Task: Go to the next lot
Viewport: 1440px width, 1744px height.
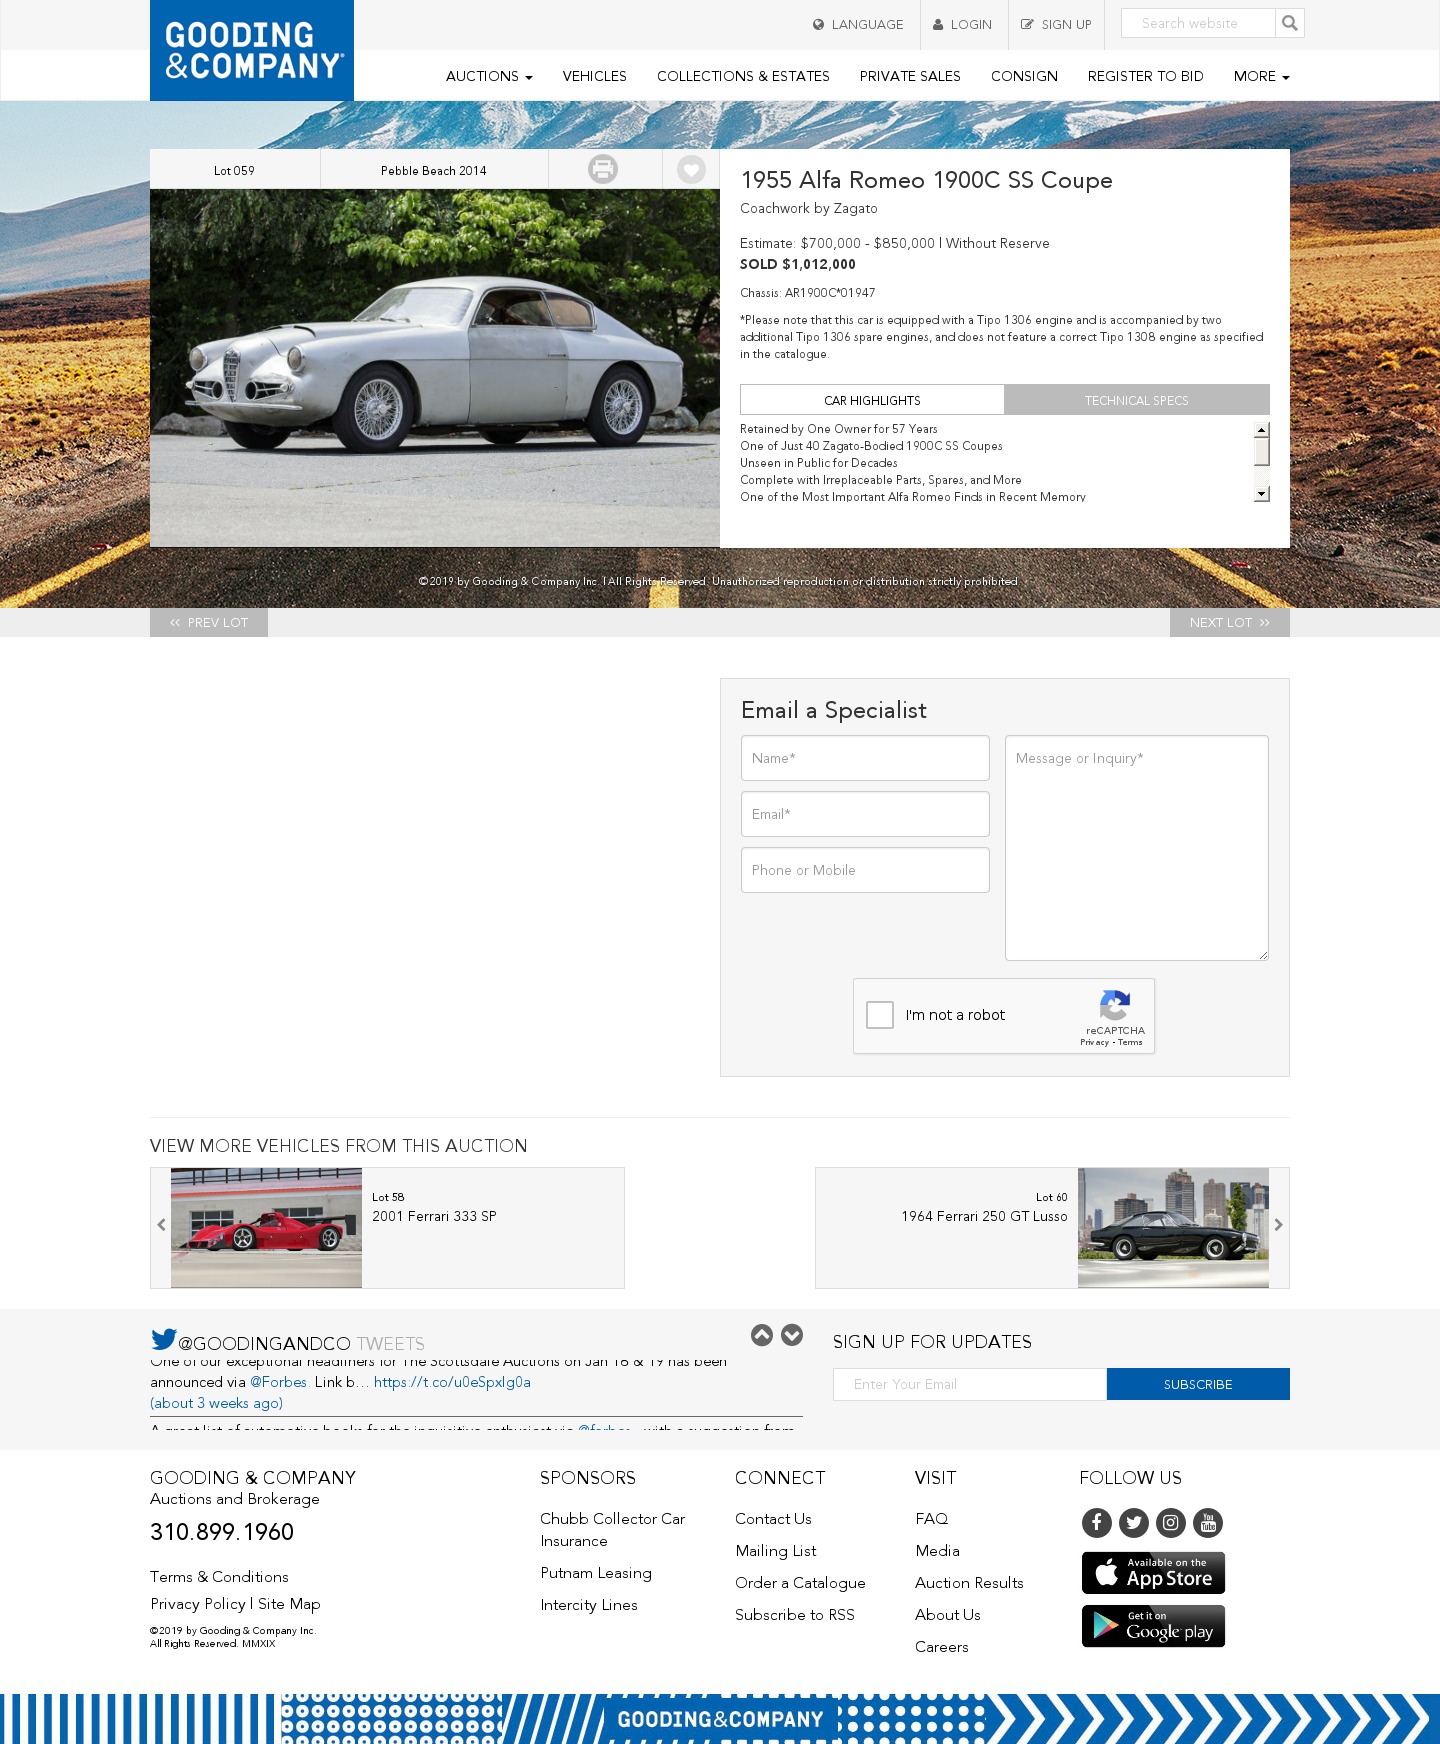Action: click(1230, 622)
